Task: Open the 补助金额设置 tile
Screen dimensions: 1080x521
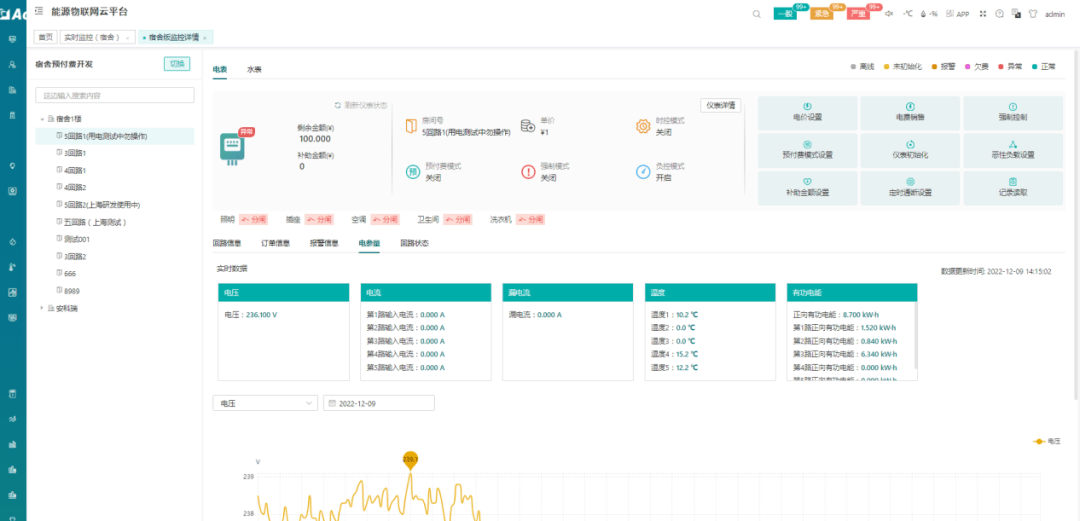Action: coord(807,188)
